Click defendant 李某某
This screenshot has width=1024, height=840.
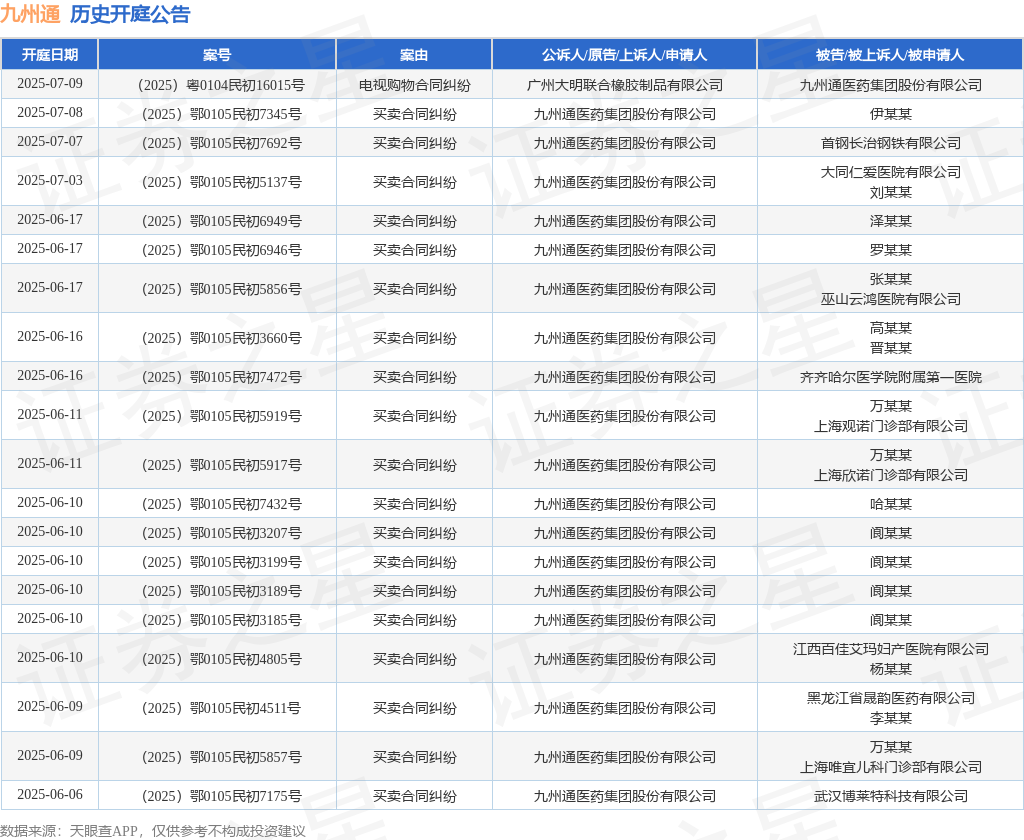click(x=890, y=718)
